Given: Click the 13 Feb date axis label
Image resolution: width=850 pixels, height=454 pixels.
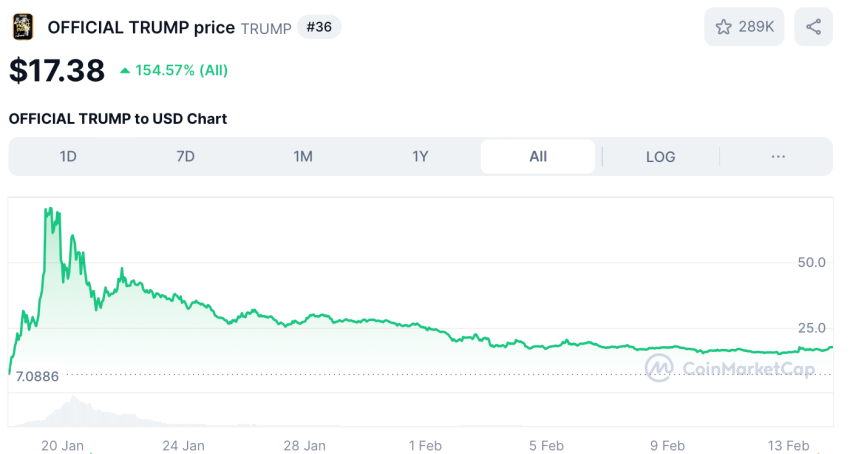Looking at the screenshot, I should 788,446.
